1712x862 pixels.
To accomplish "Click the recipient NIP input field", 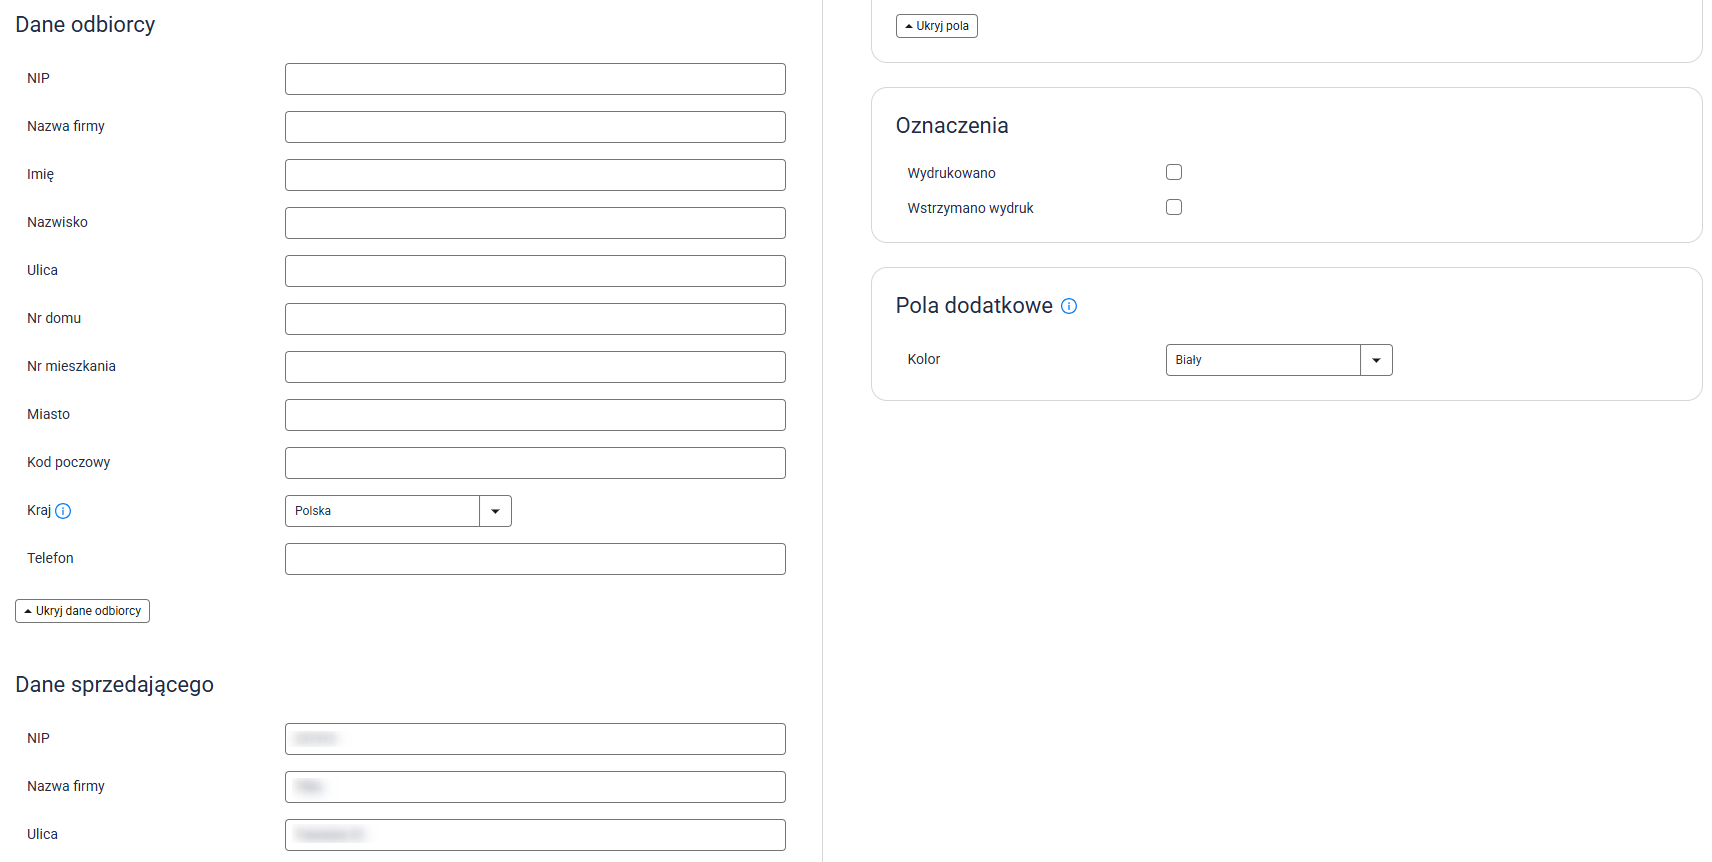I will click(x=535, y=79).
